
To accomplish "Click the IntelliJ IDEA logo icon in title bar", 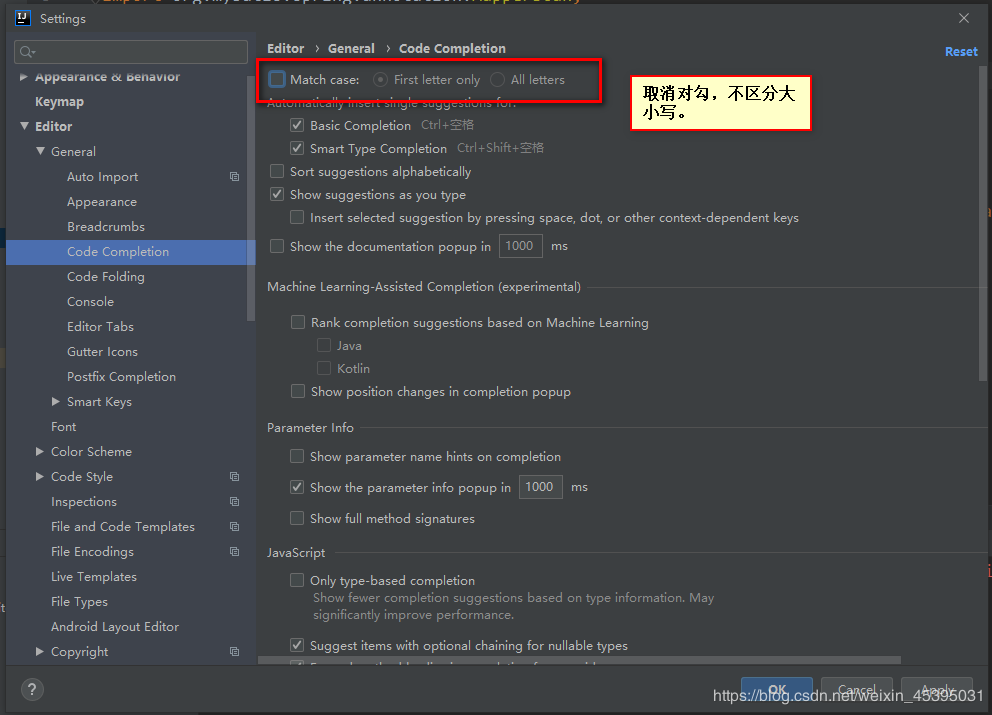I will point(23,18).
